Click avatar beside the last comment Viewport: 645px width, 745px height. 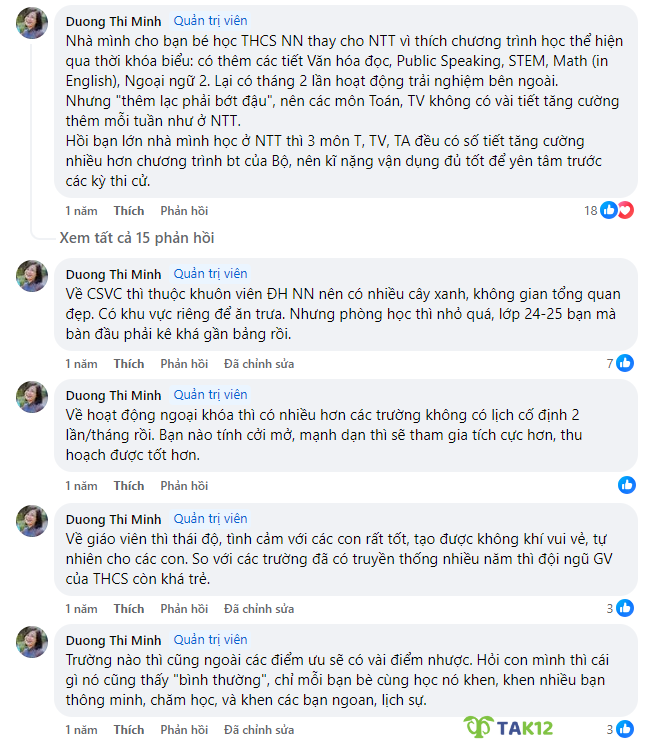pyautogui.click(x=33, y=643)
